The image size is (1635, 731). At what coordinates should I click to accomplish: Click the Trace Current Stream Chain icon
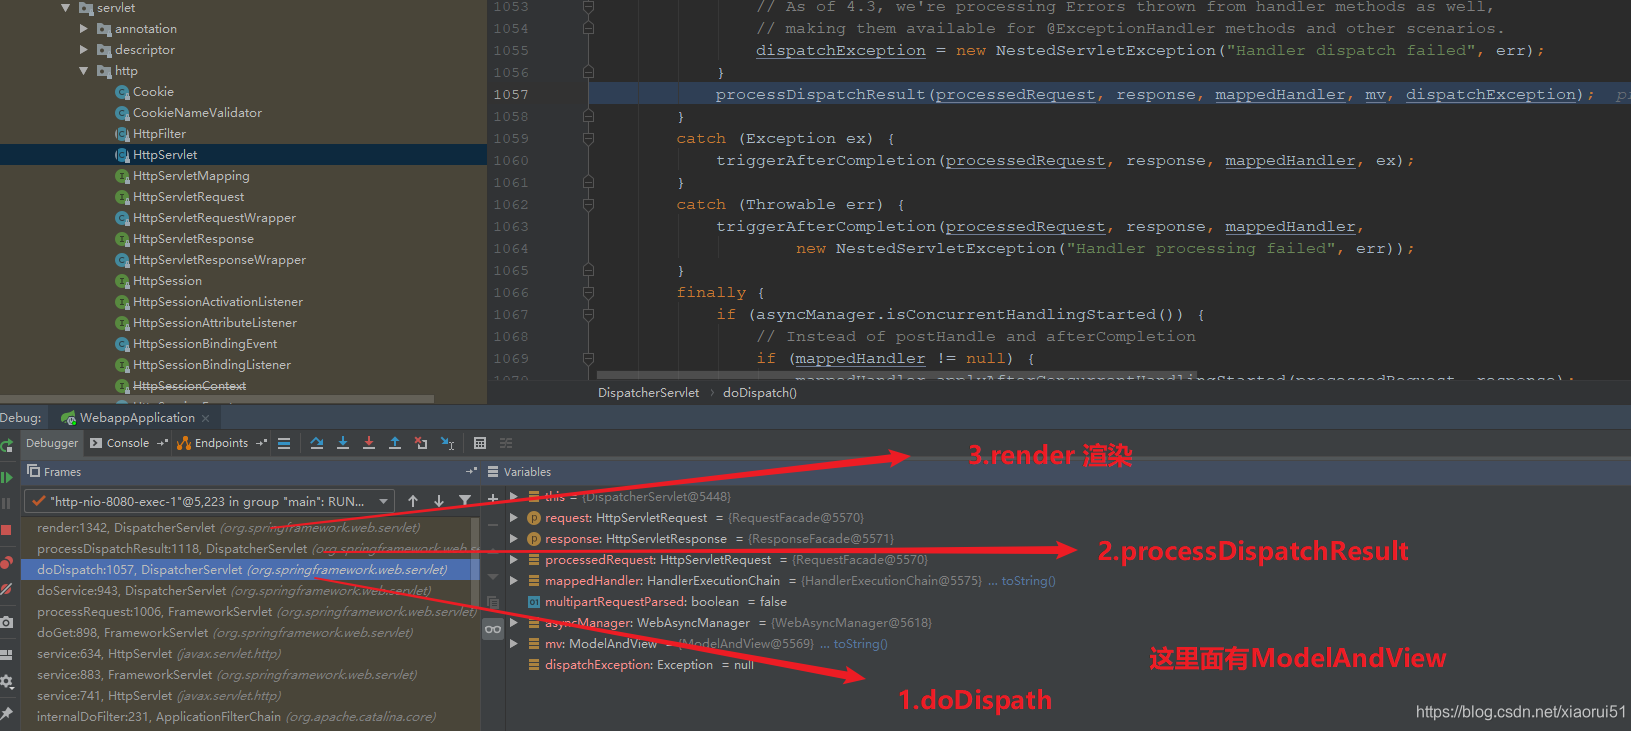[506, 443]
